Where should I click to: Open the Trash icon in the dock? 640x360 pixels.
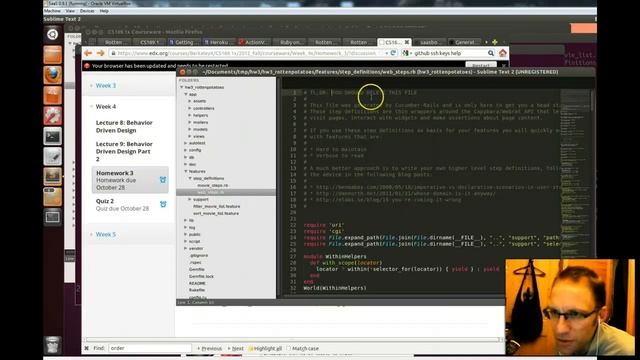click(x=53, y=345)
